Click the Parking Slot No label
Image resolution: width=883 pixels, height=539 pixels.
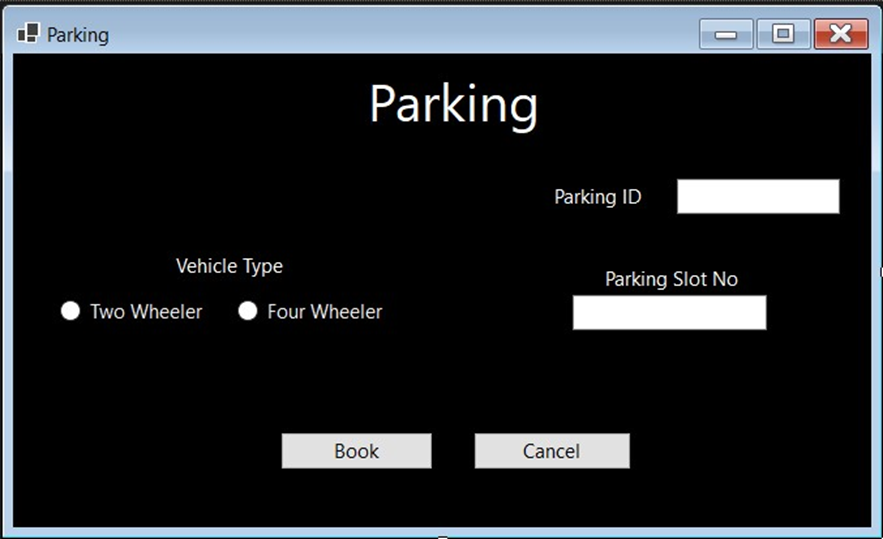click(671, 279)
